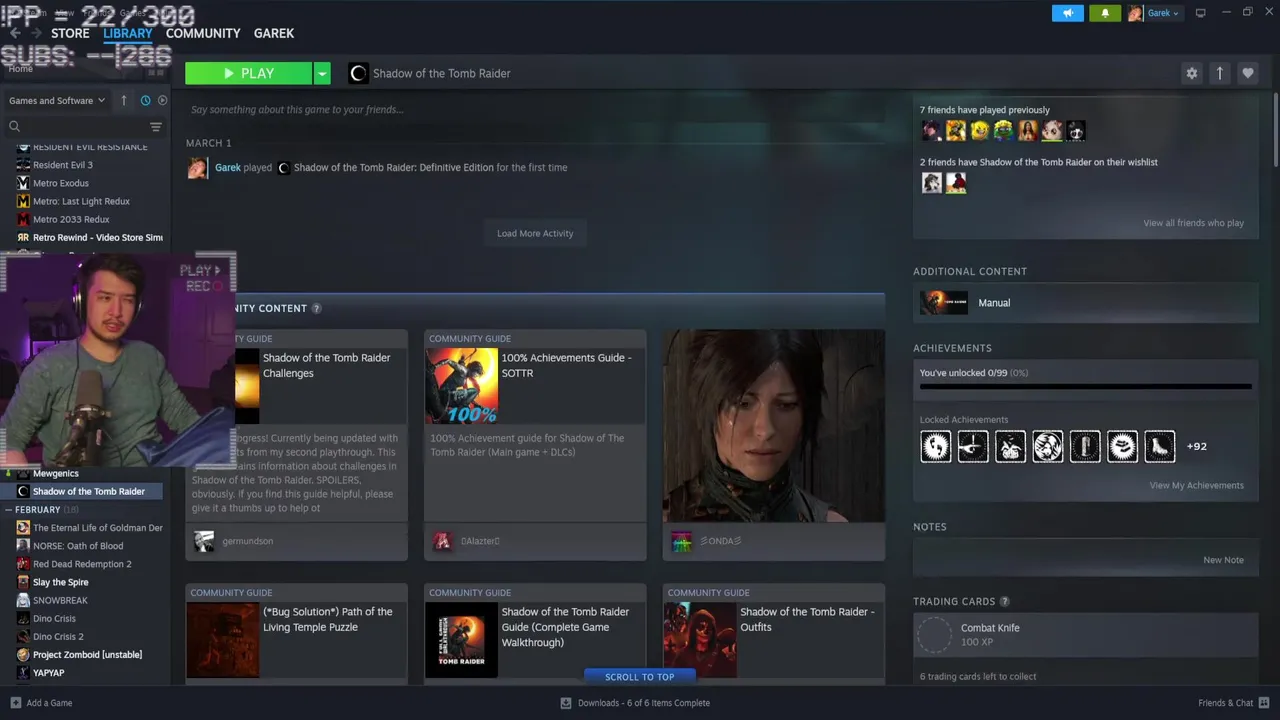
Task: Click the Combat Knife trading card icon
Action: [x=935, y=635]
